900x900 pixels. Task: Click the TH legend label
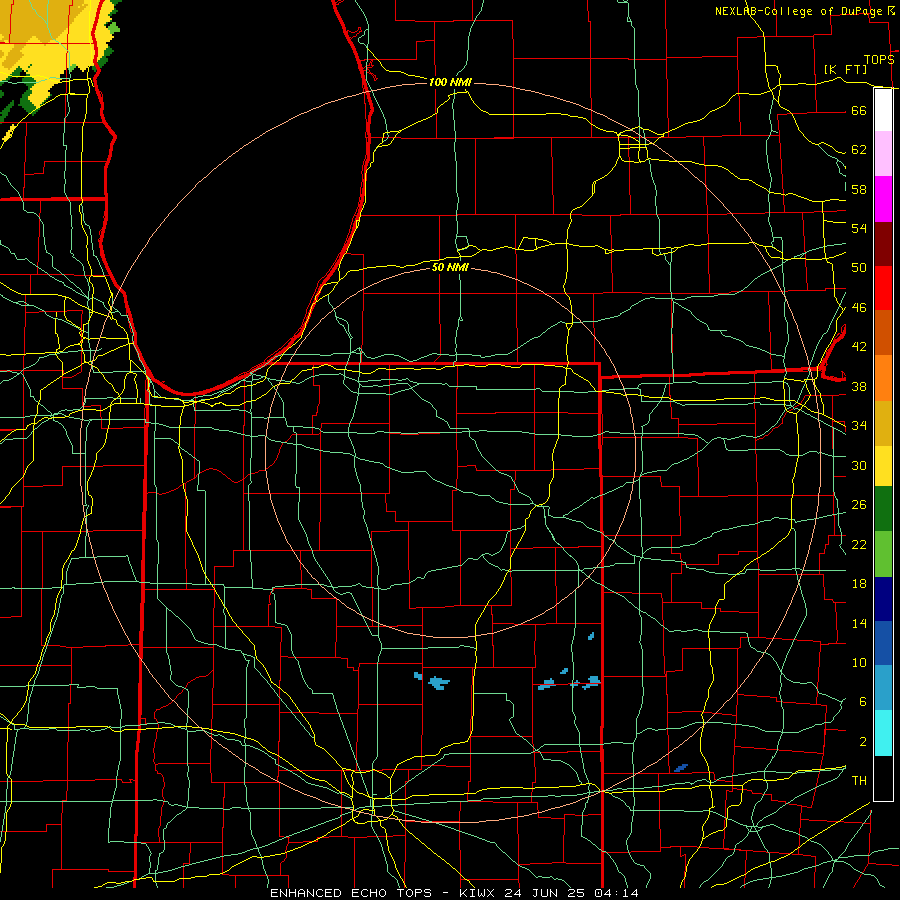[x=859, y=781]
